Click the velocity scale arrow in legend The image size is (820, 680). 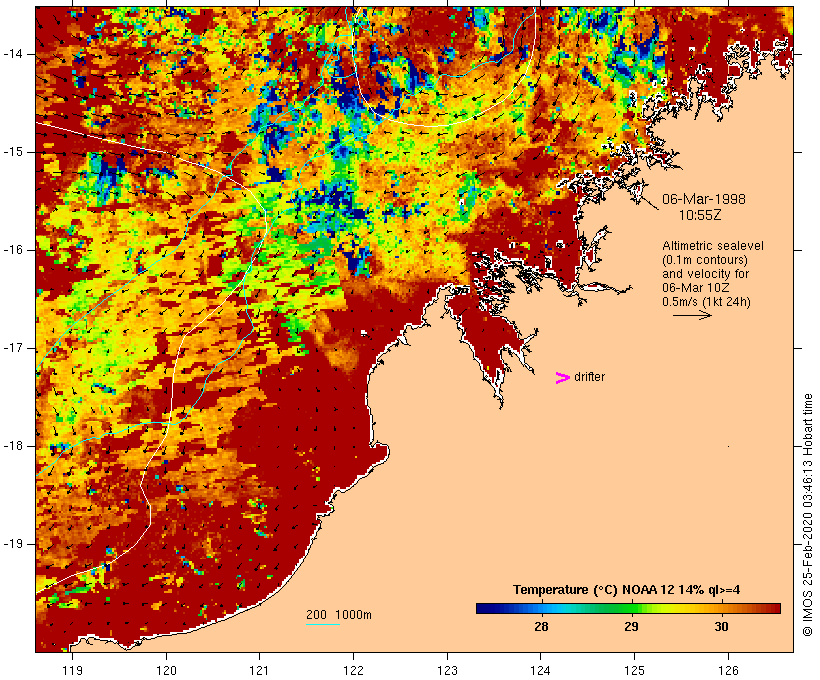pyautogui.click(x=692, y=315)
